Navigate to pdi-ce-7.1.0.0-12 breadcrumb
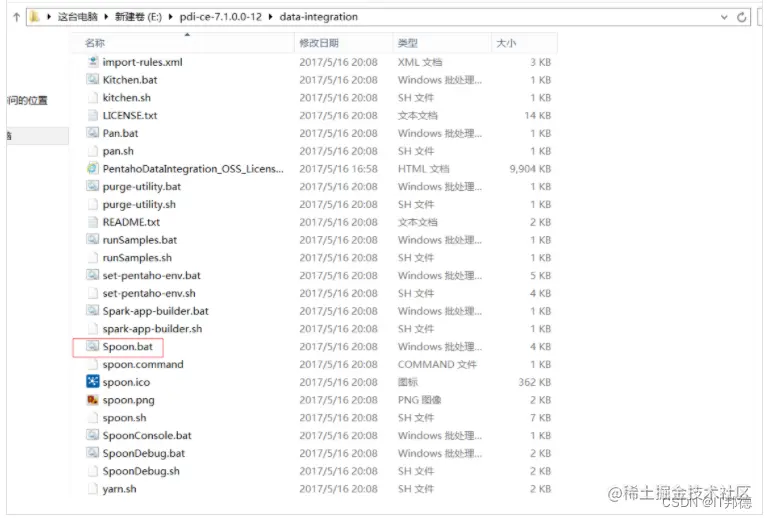767x518 pixels. [x=221, y=17]
